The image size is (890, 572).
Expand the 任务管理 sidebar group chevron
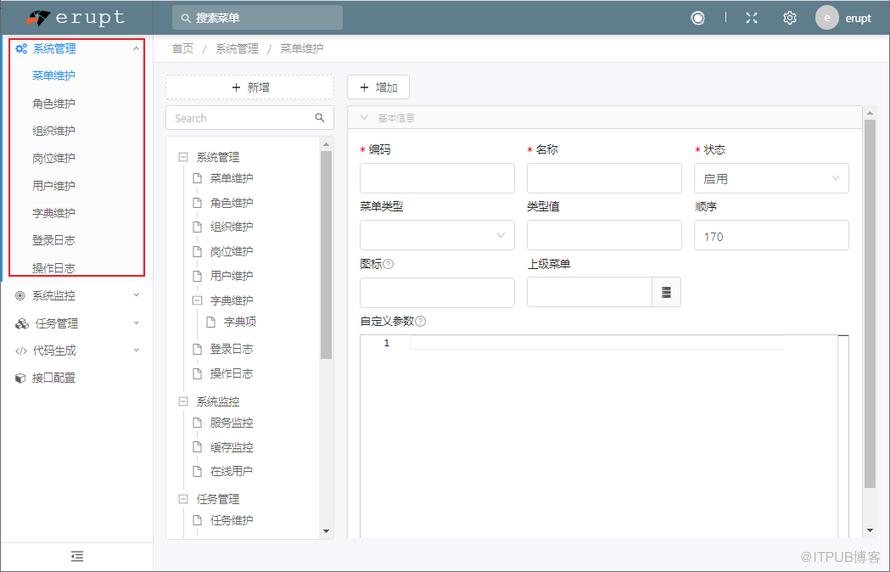(136, 323)
